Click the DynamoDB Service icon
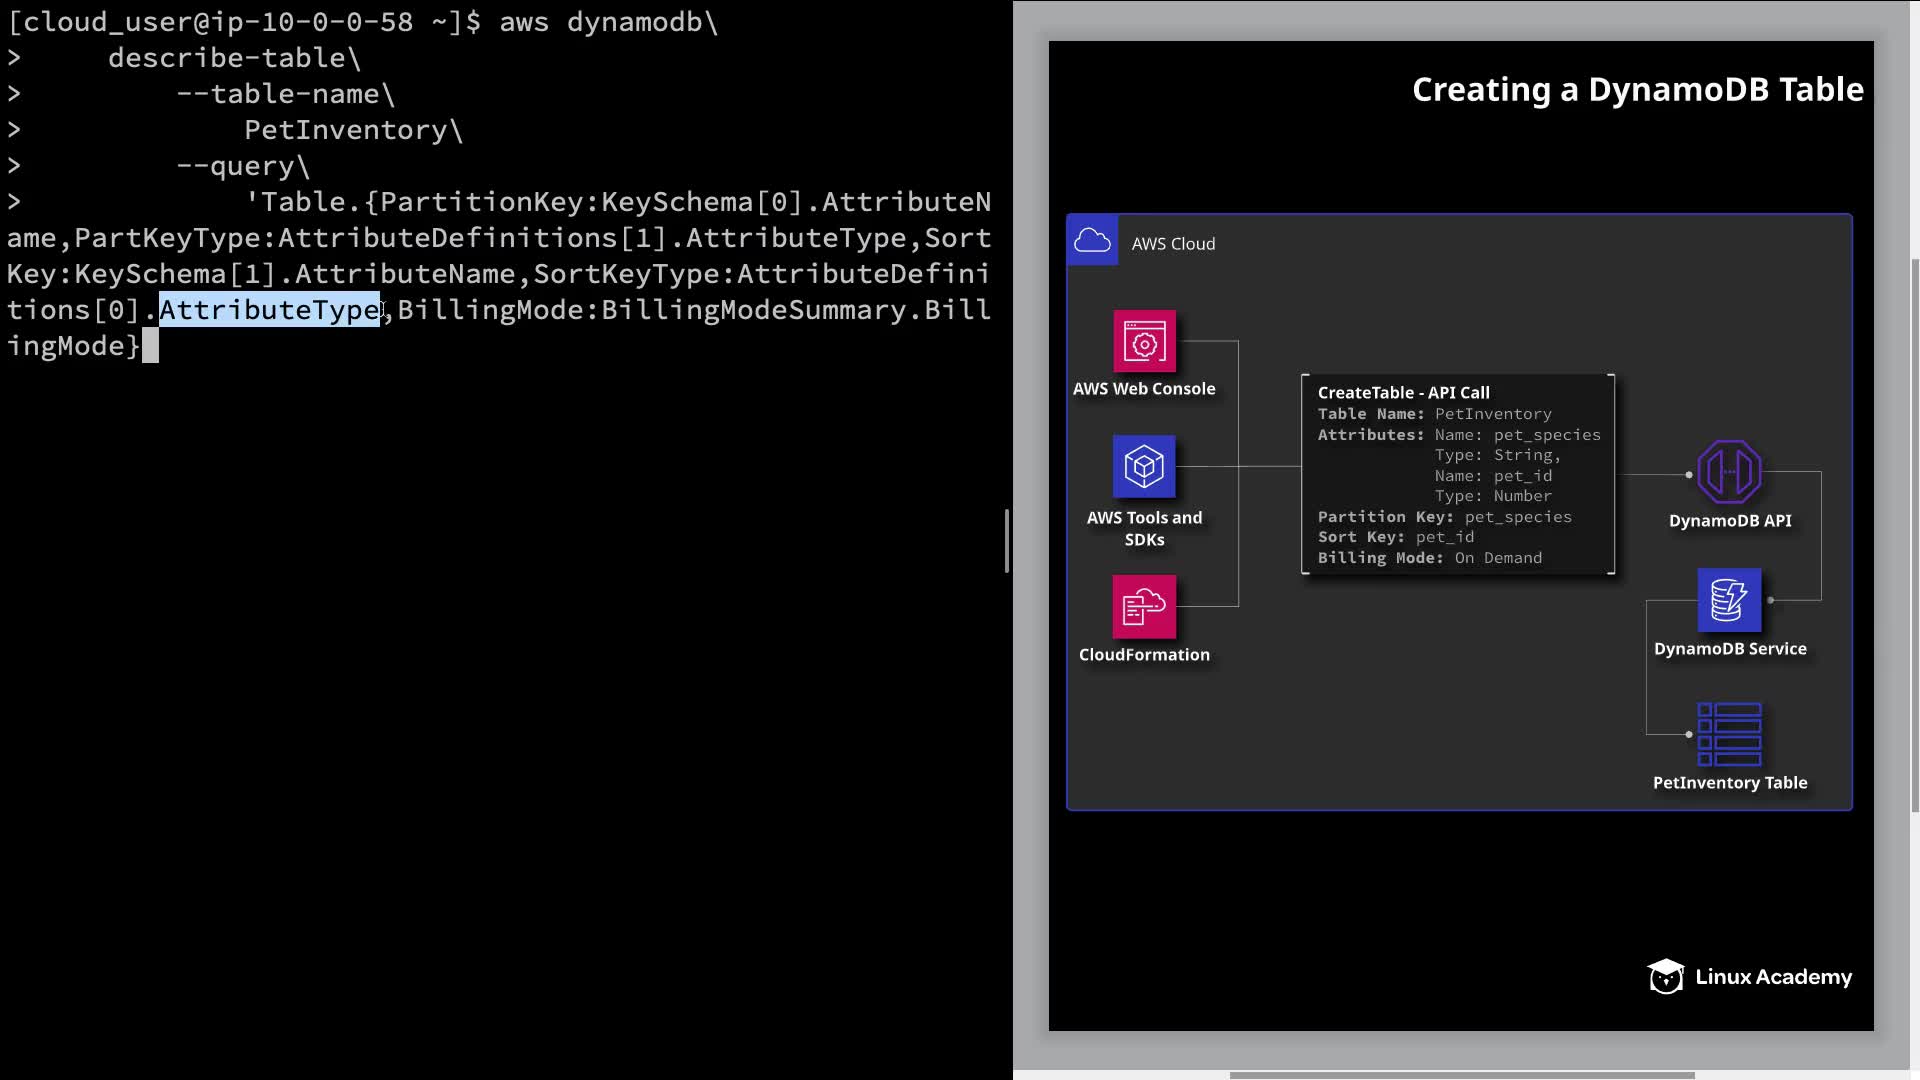Viewport: 1920px width, 1080px height. point(1729,600)
